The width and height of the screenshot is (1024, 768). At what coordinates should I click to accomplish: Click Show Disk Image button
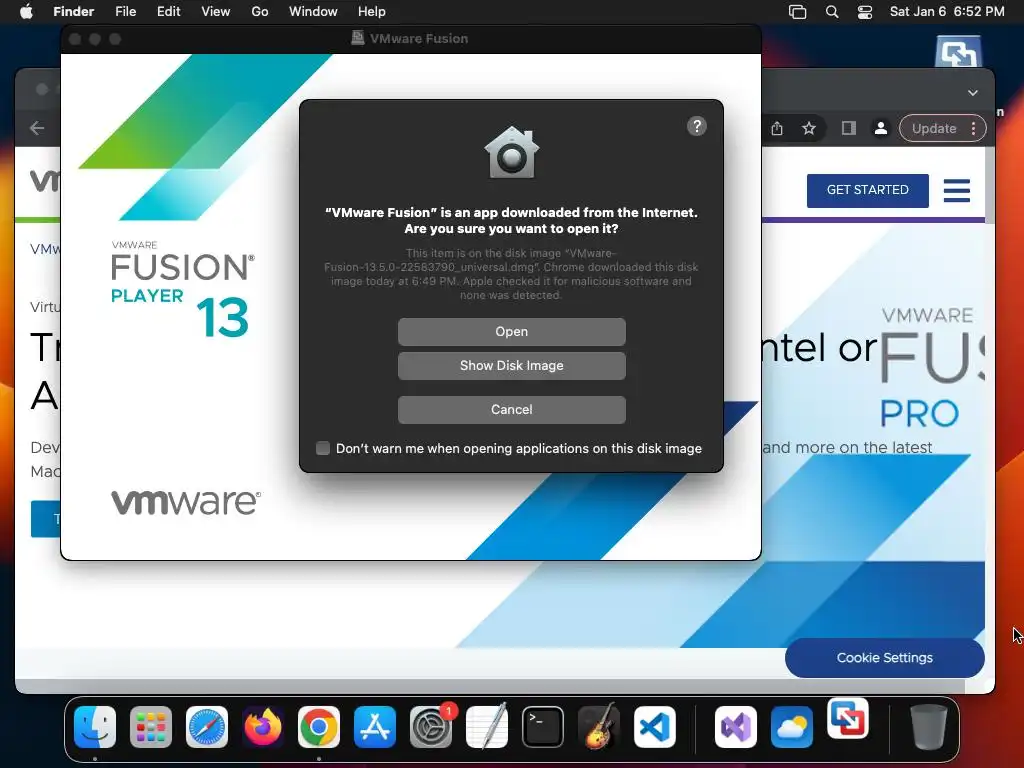pyautogui.click(x=511, y=366)
